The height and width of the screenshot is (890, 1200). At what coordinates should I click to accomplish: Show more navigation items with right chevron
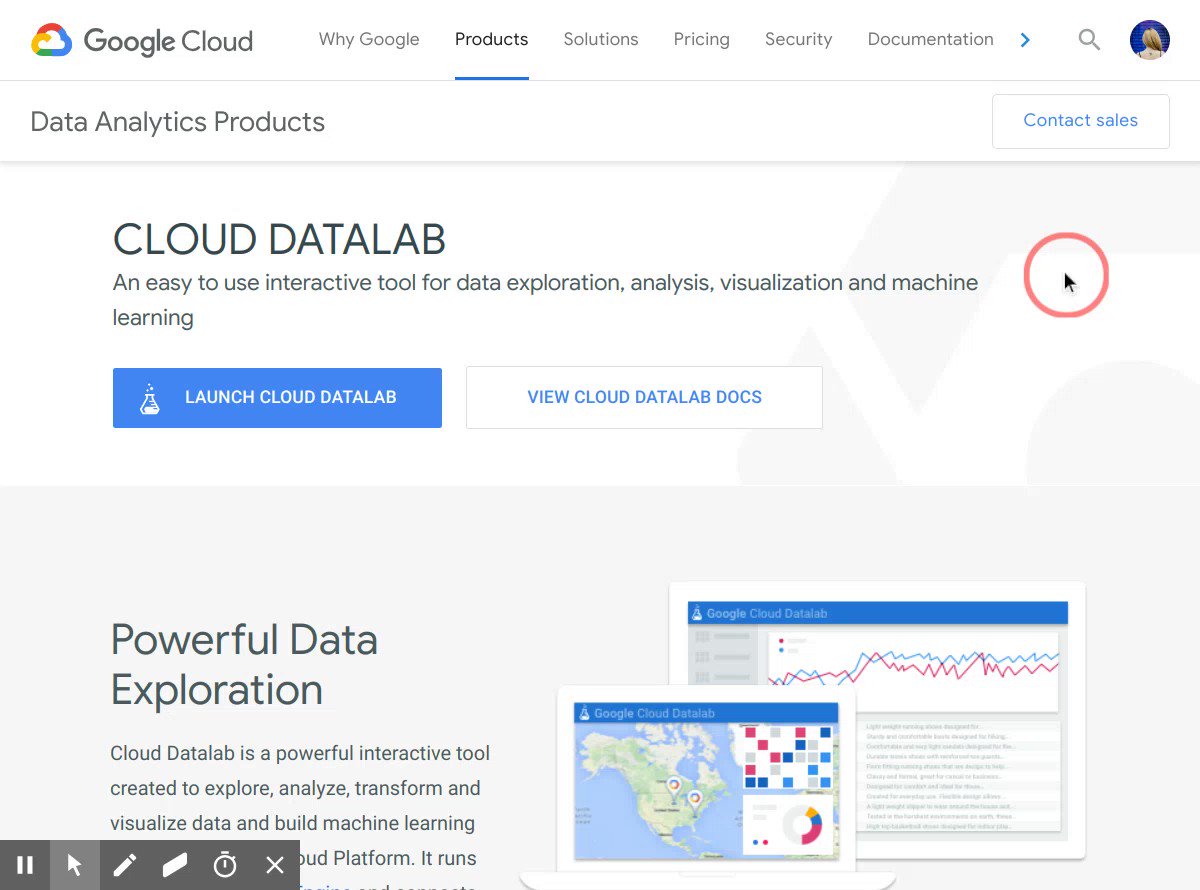click(x=1025, y=40)
